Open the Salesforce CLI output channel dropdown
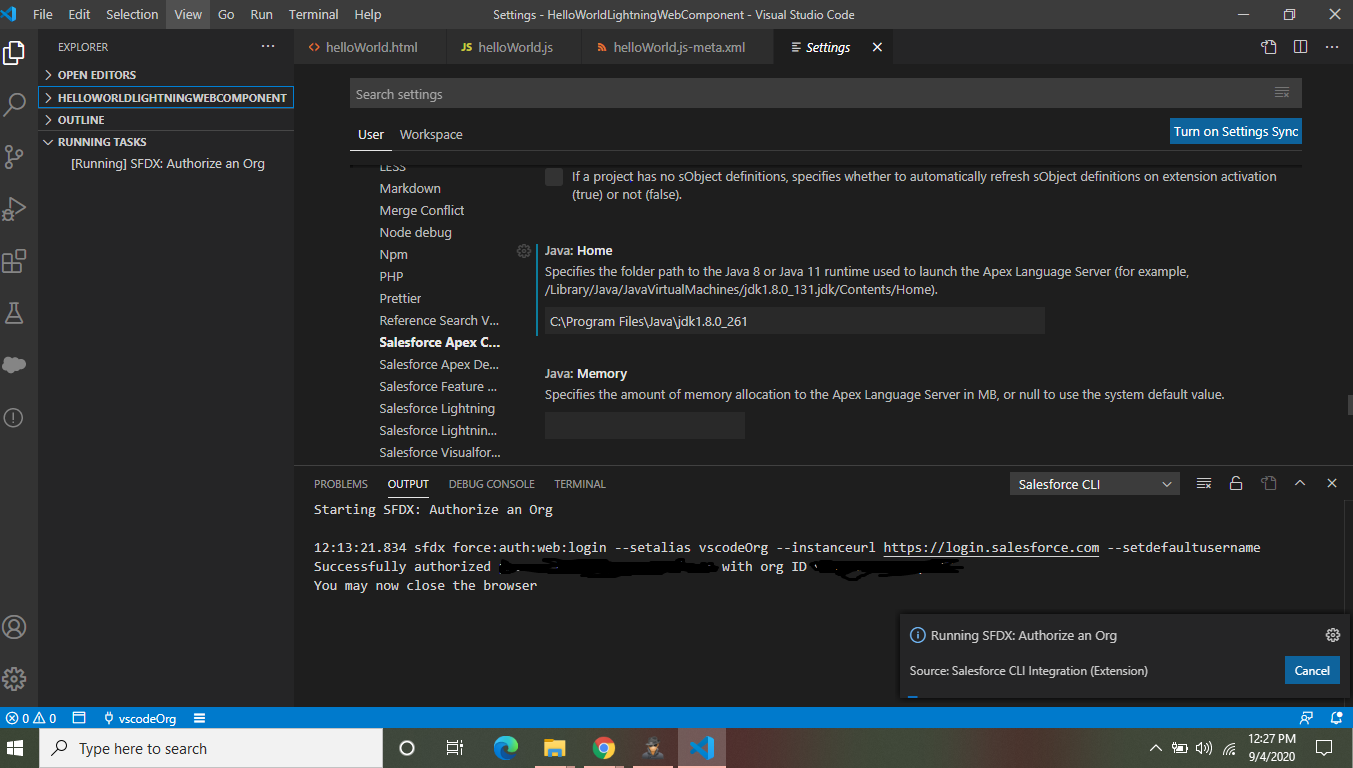The height and width of the screenshot is (768, 1353). point(1093,483)
